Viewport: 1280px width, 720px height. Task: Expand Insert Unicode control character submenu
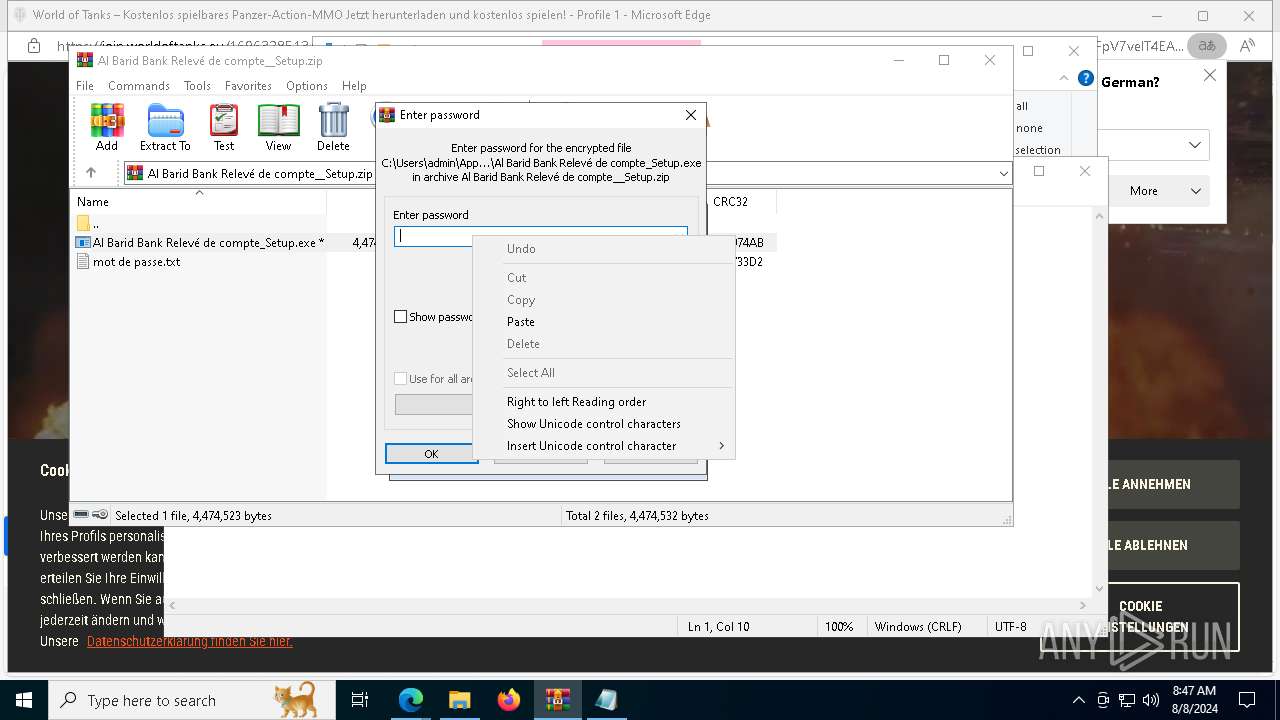[x=604, y=446]
